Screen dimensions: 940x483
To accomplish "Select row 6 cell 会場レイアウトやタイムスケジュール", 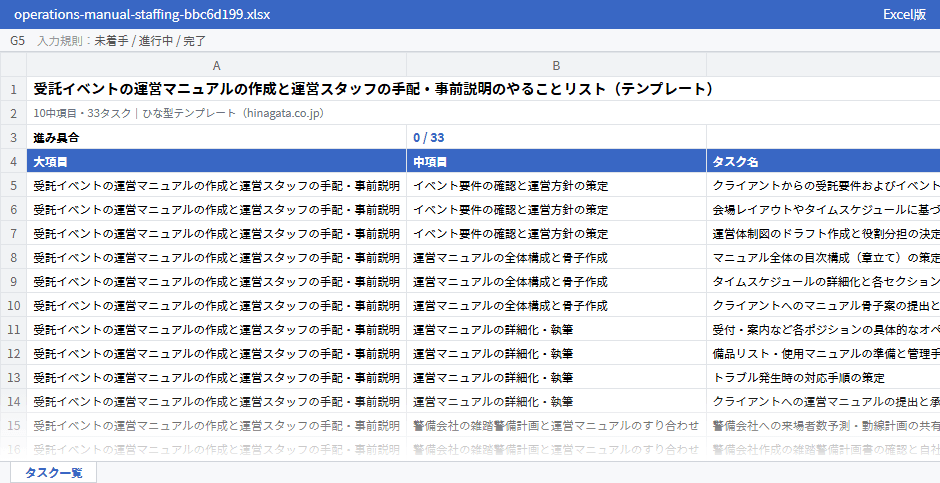I will [823, 209].
